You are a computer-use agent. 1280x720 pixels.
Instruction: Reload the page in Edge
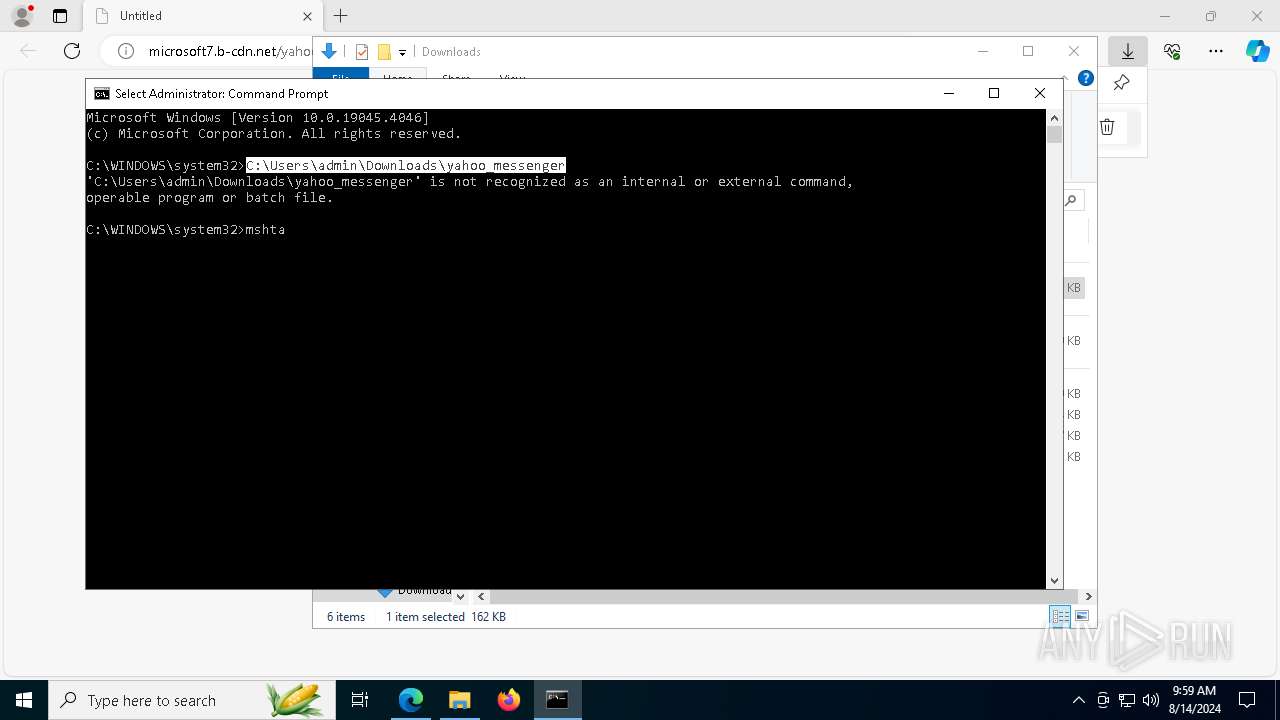pos(72,51)
